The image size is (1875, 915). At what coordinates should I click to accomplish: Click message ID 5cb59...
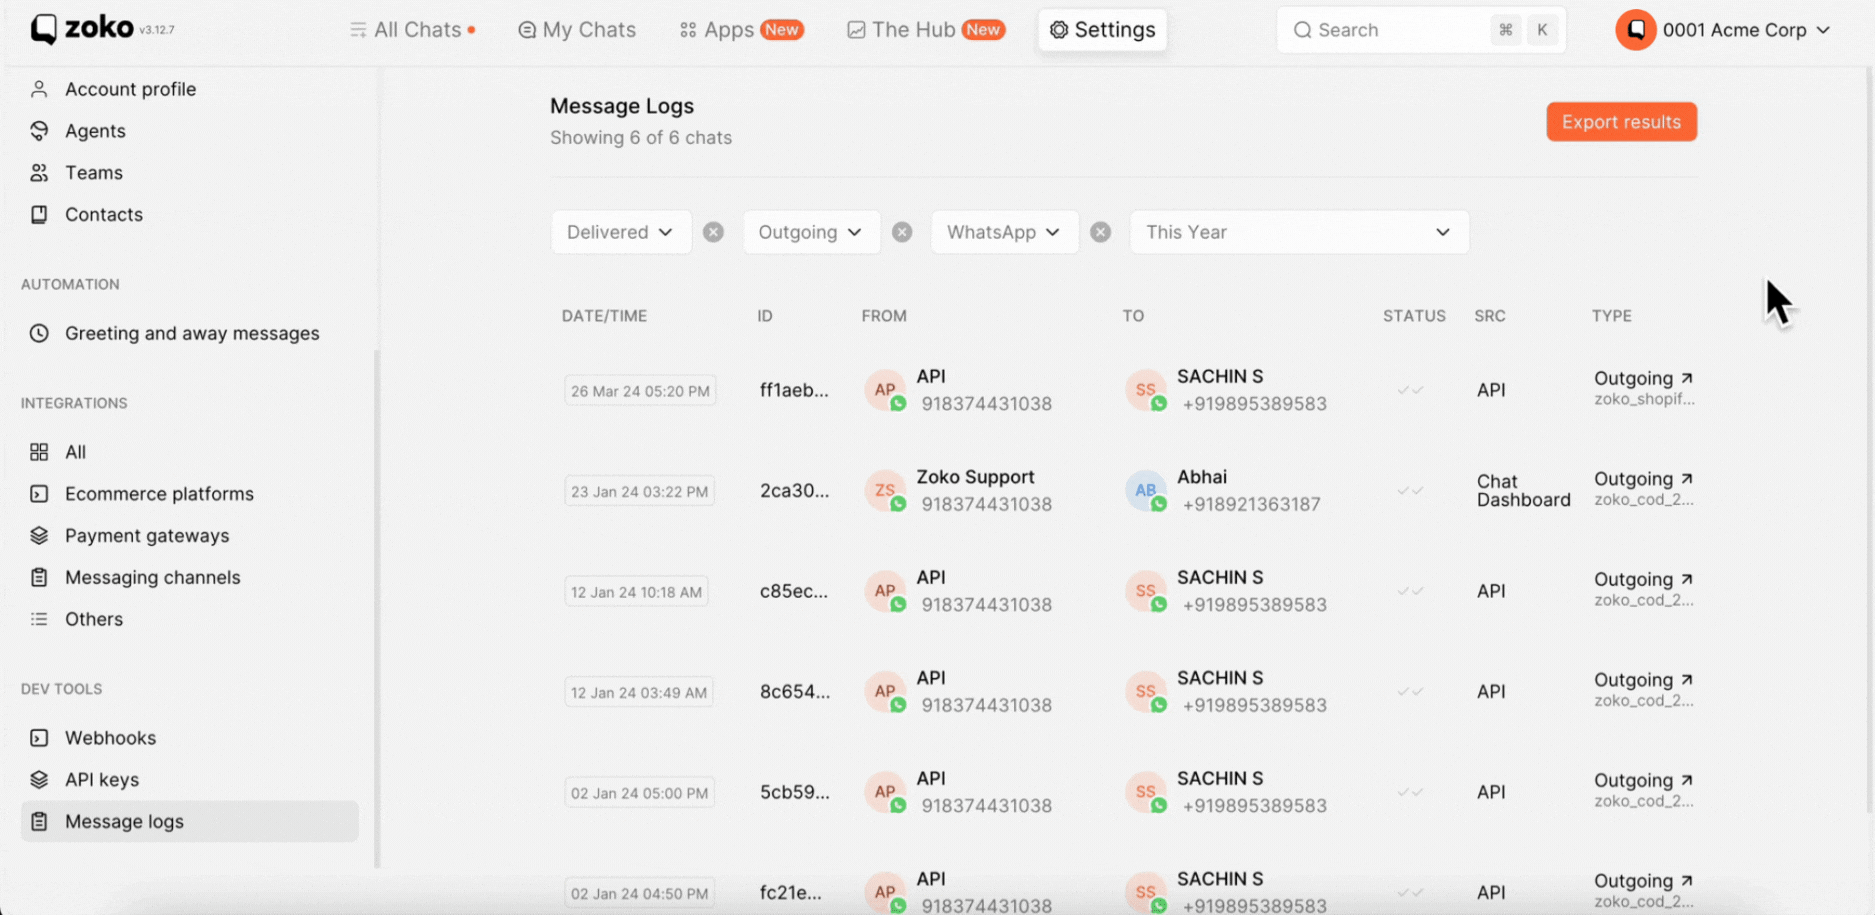[794, 792]
